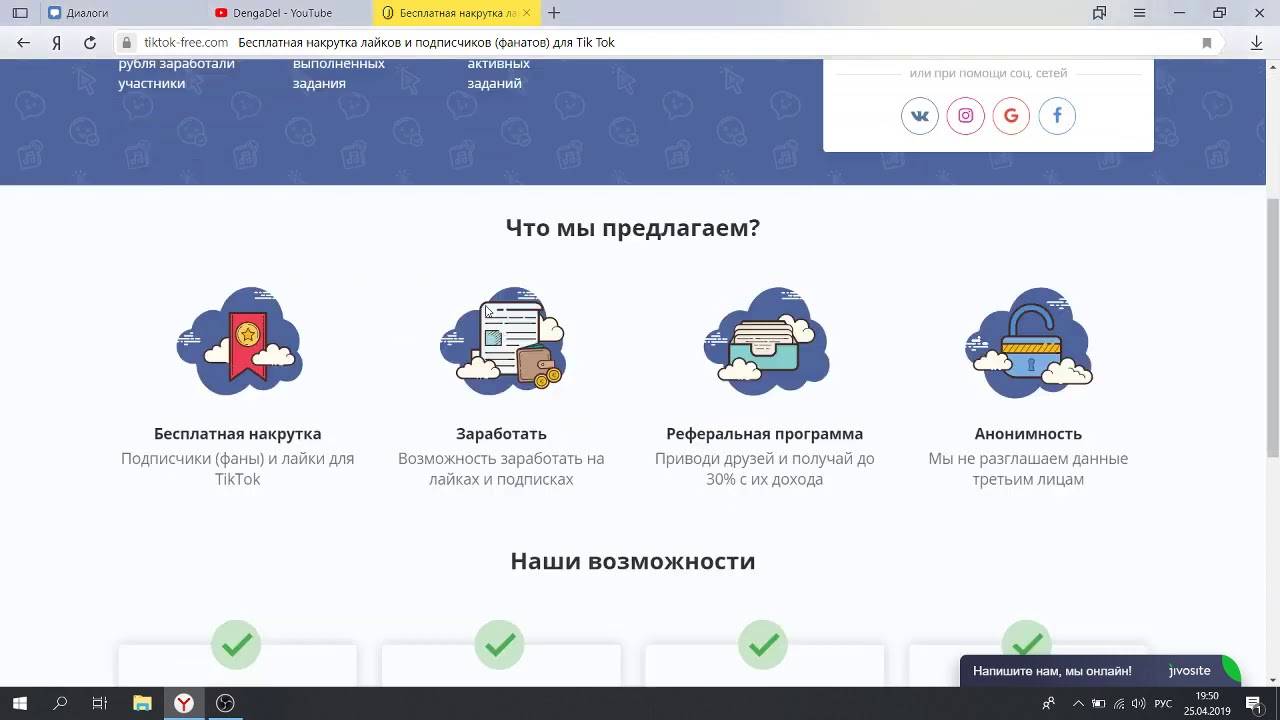Sign in with the Google icon

click(1011, 116)
